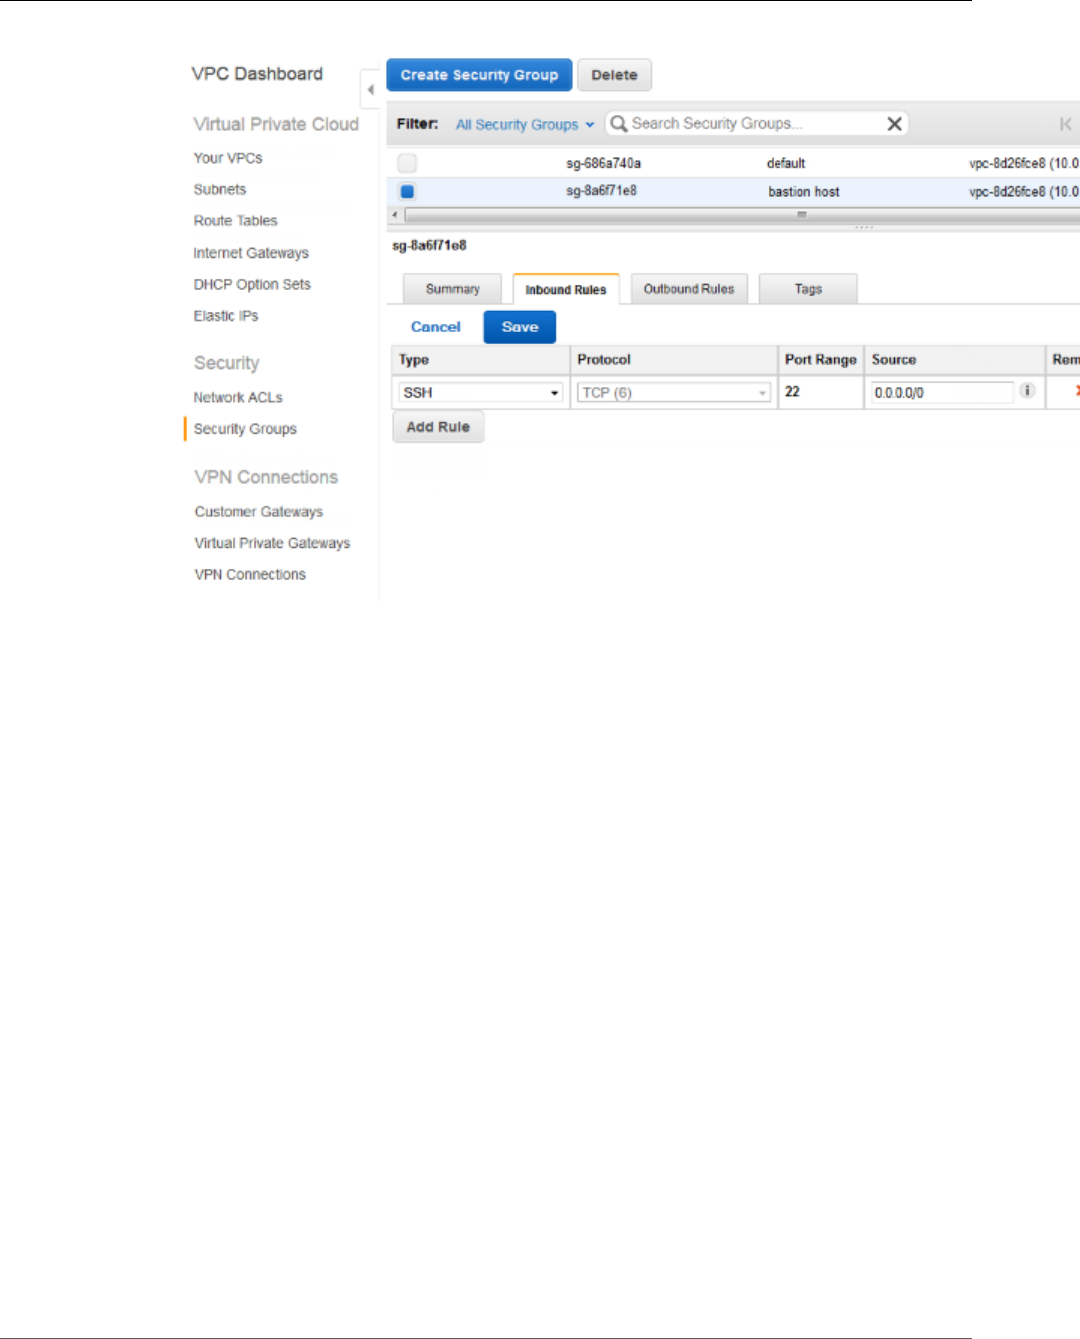
Task: Click the magnifier search icon
Action: click(x=619, y=124)
